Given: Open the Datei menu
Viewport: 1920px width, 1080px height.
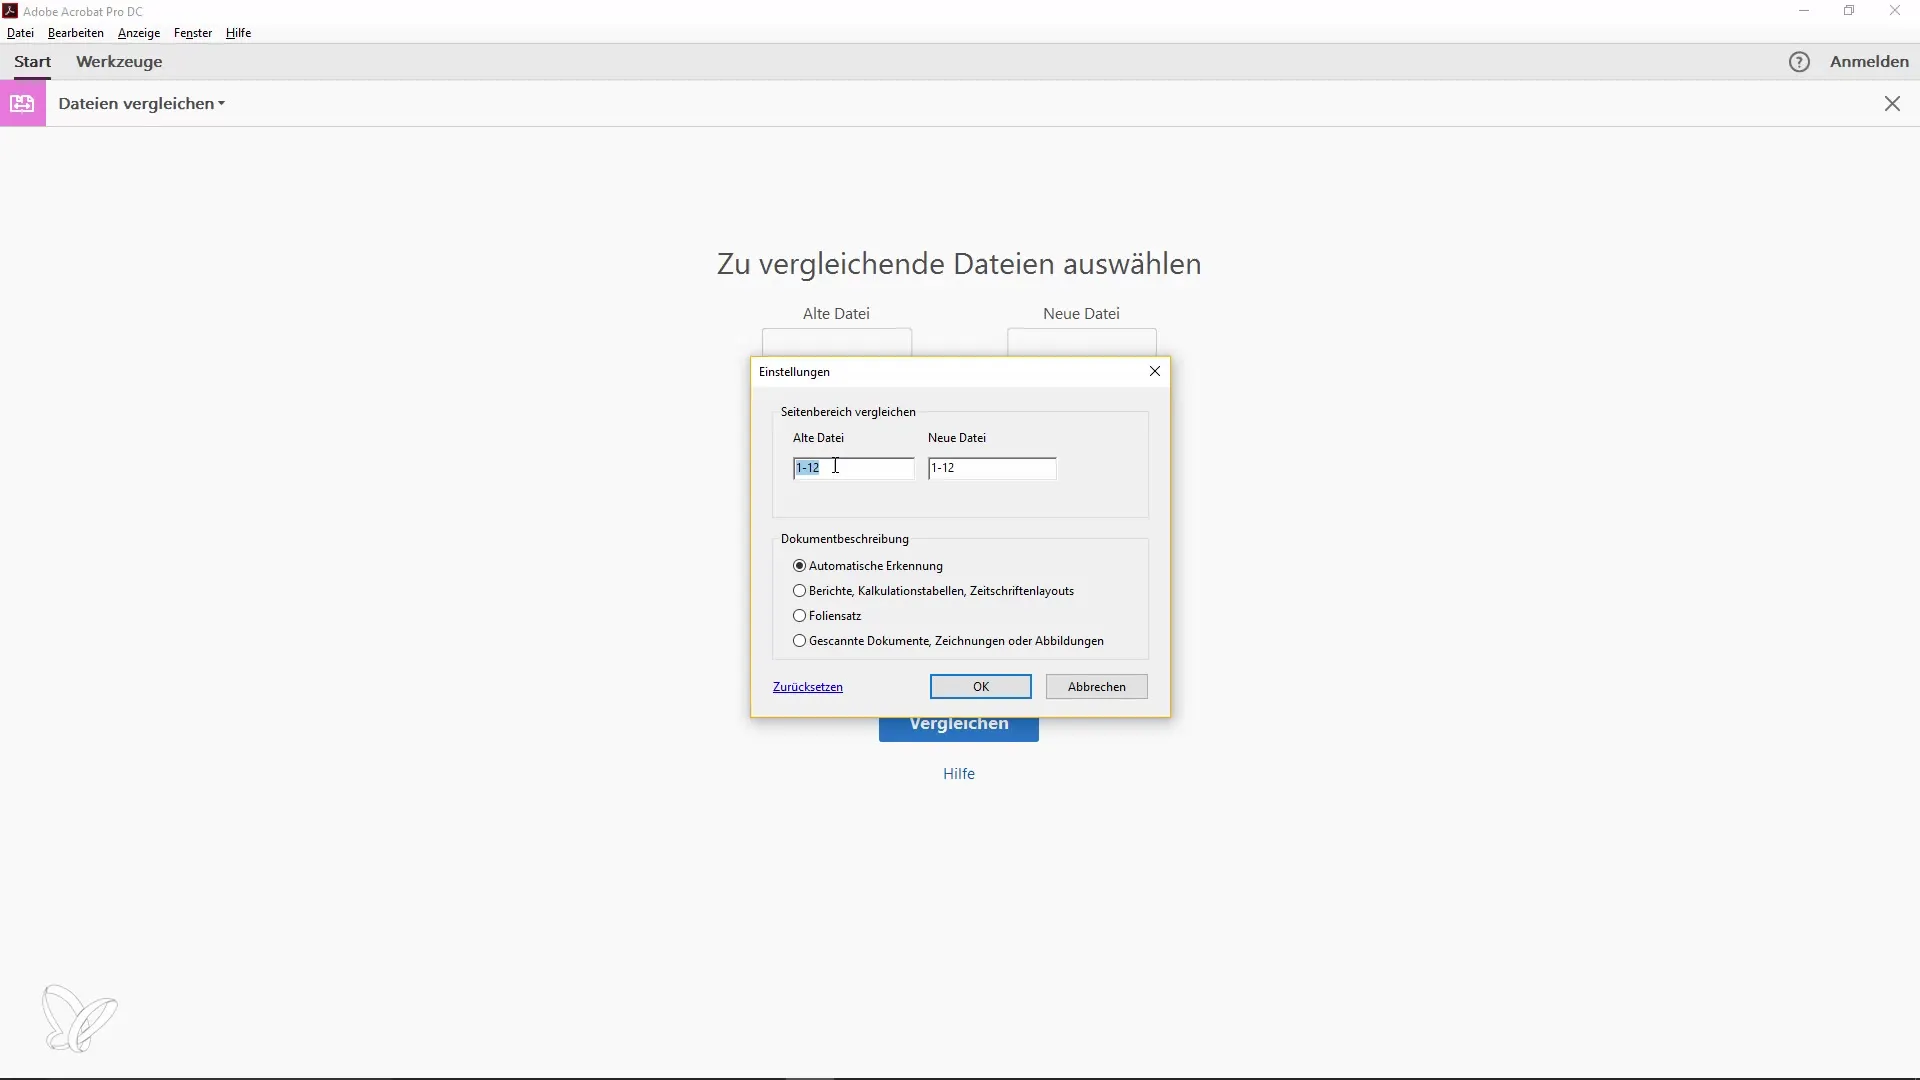Looking at the screenshot, I should (x=20, y=33).
